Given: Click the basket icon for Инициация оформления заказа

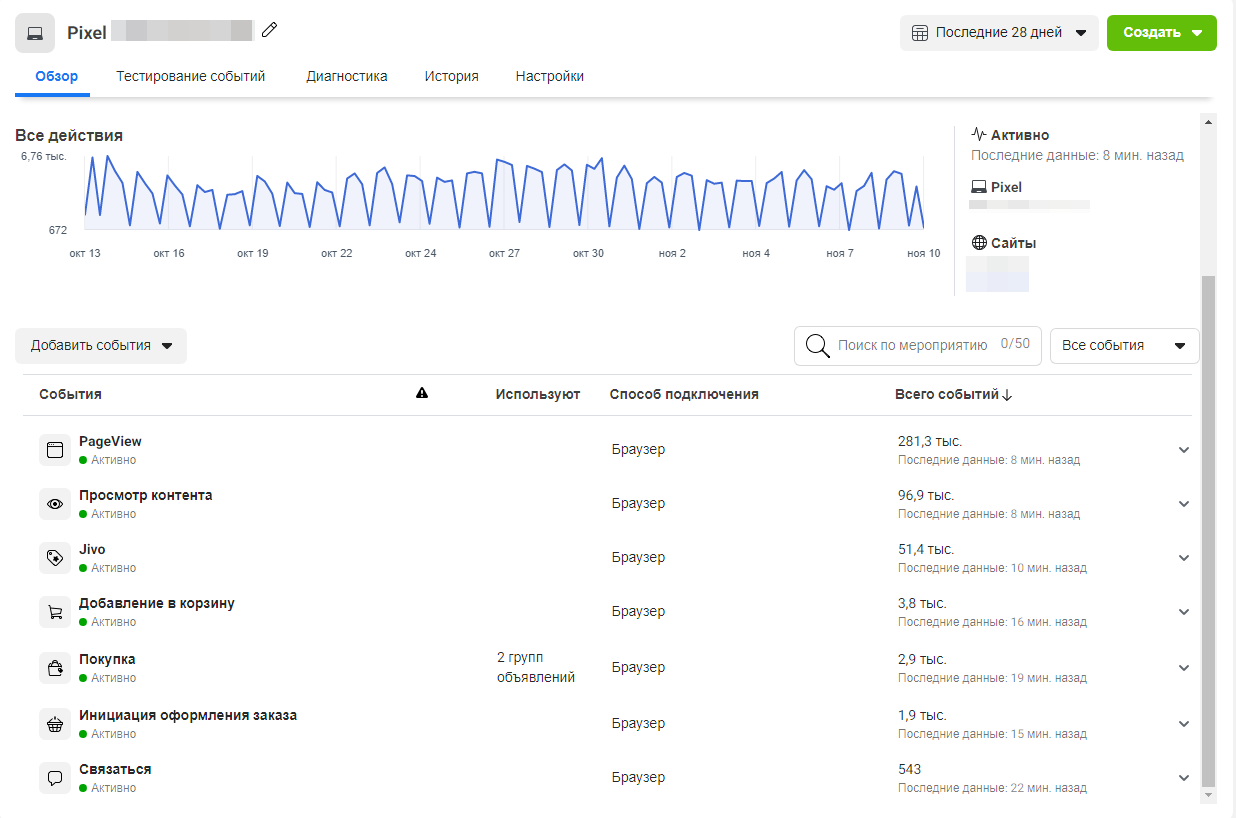Looking at the screenshot, I should tap(55, 724).
